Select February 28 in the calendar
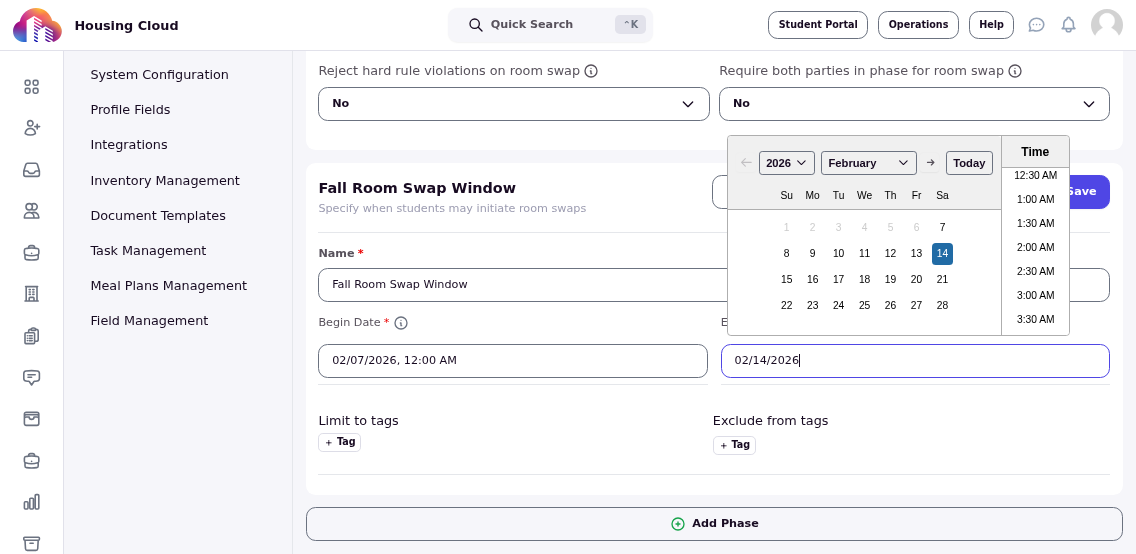Viewport: 1136px width, 554px height. click(942, 306)
